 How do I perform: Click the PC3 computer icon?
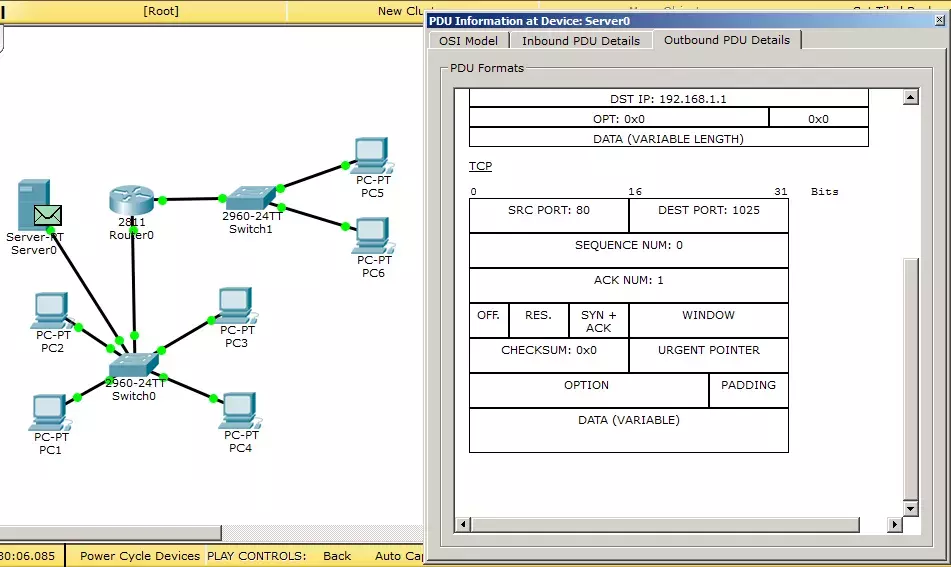tap(237, 306)
